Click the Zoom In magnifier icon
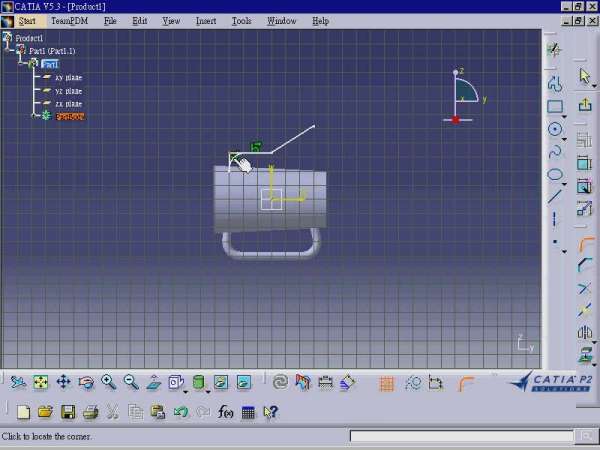The height and width of the screenshot is (450, 600). point(108,382)
